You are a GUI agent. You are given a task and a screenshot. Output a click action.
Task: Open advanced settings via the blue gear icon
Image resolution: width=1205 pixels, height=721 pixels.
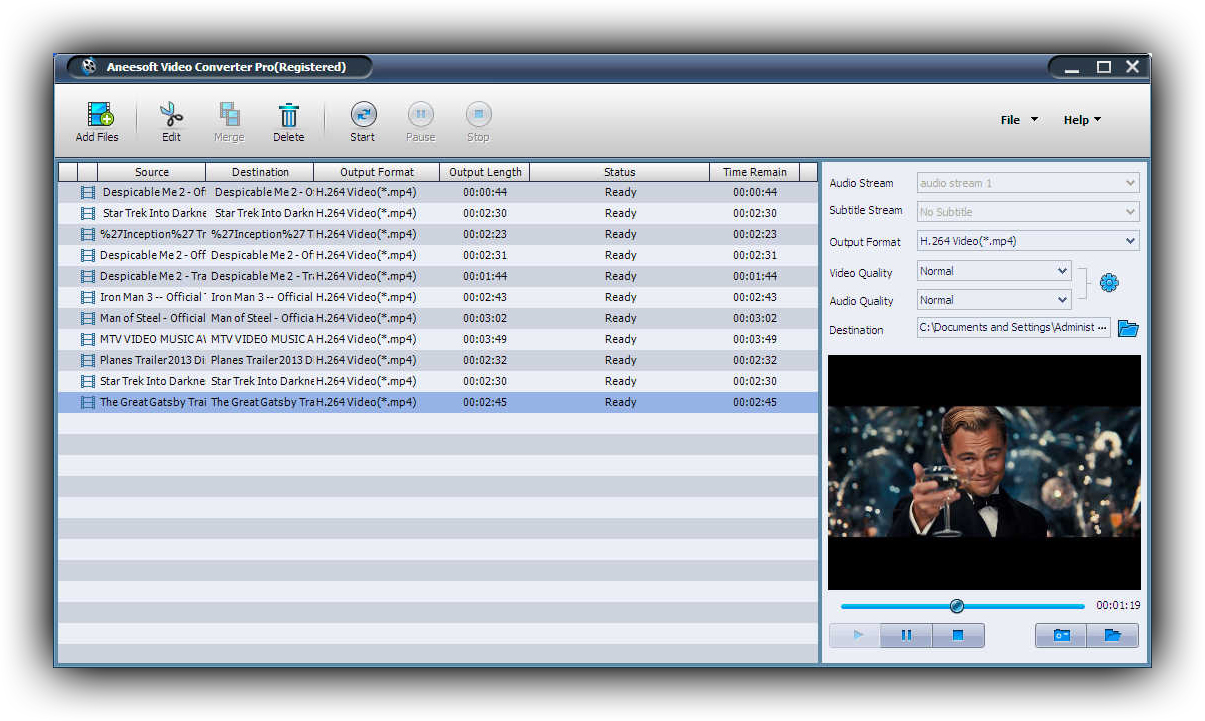pos(1109,283)
